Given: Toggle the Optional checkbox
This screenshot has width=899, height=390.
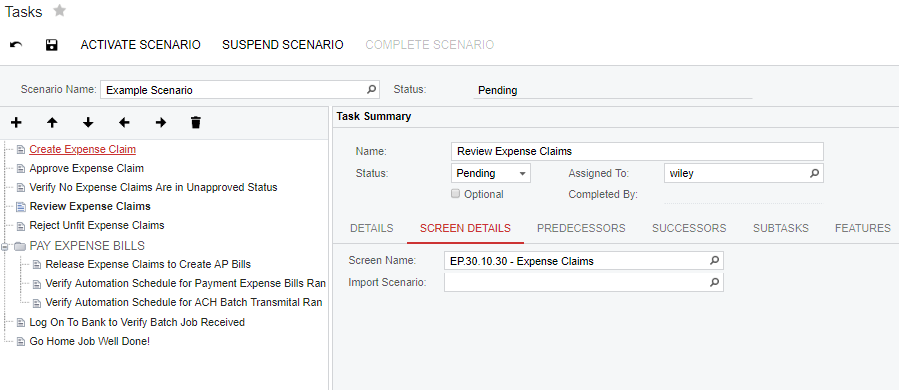Looking at the screenshot, I should click(x=455, y=194).
